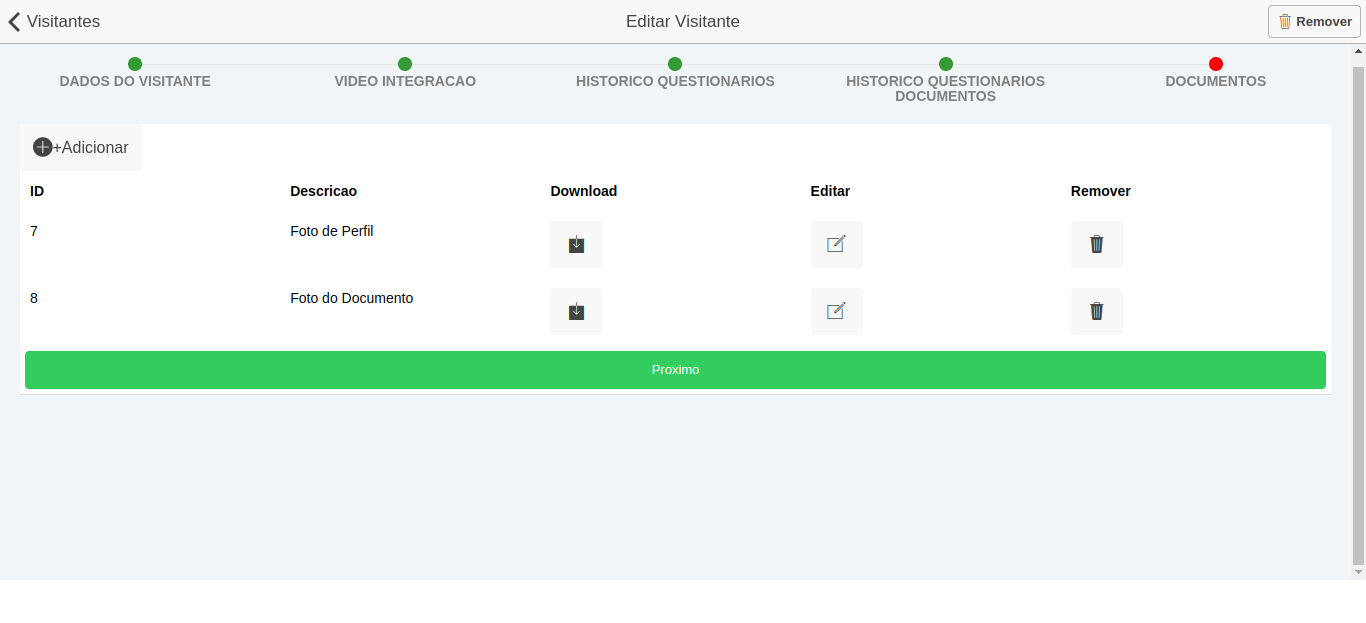Screen dimensions: 1366x623
Task: Click the plus circle Adicionar icon
Action: [43, 147]
